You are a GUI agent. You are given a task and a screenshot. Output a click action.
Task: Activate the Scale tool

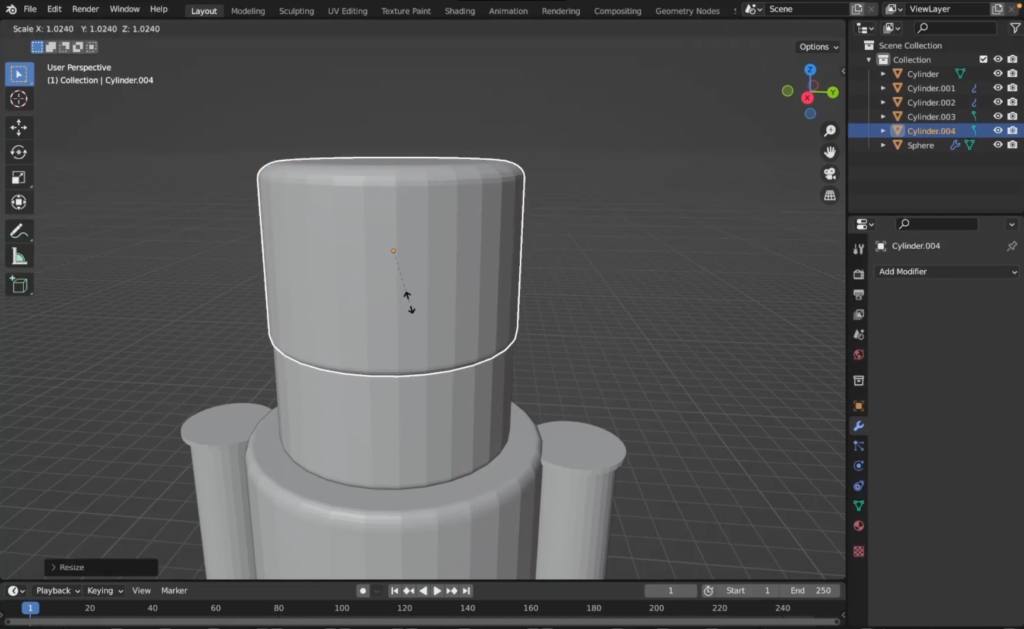coord(19,177)
